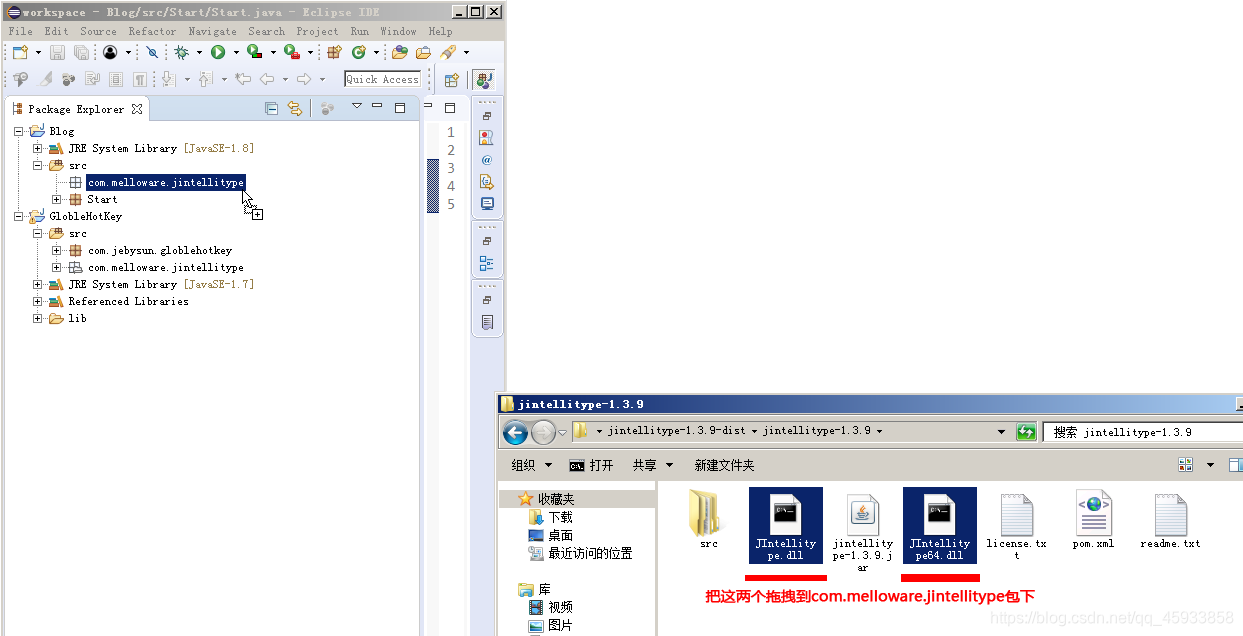Click the New wizard icon in Eclipse toolbar

click(20, 52)
